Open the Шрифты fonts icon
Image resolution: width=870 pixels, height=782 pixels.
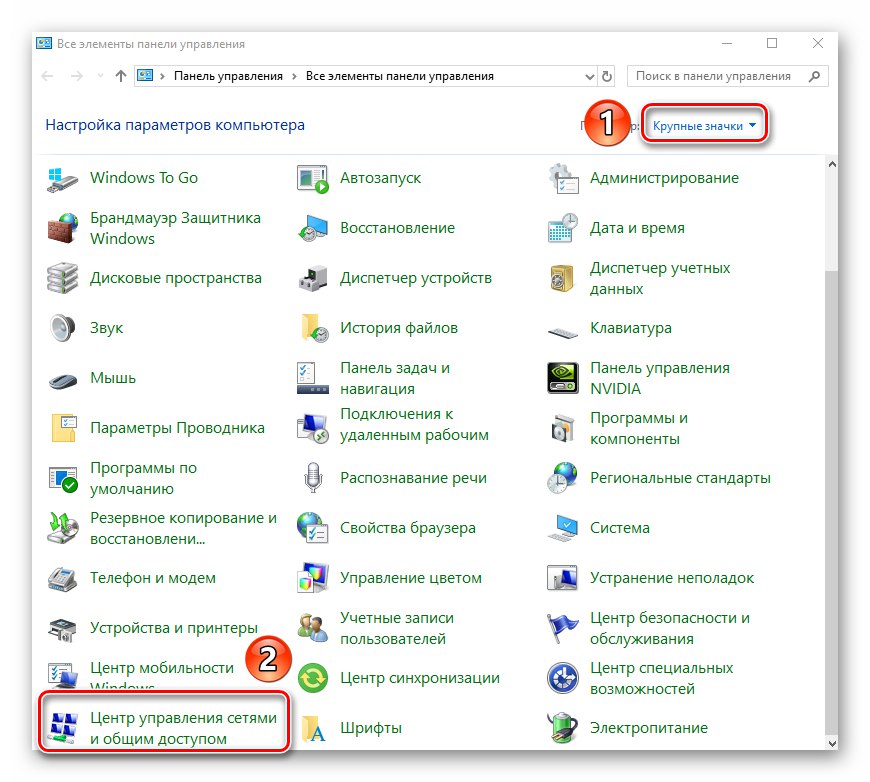(x=314, y=728)
